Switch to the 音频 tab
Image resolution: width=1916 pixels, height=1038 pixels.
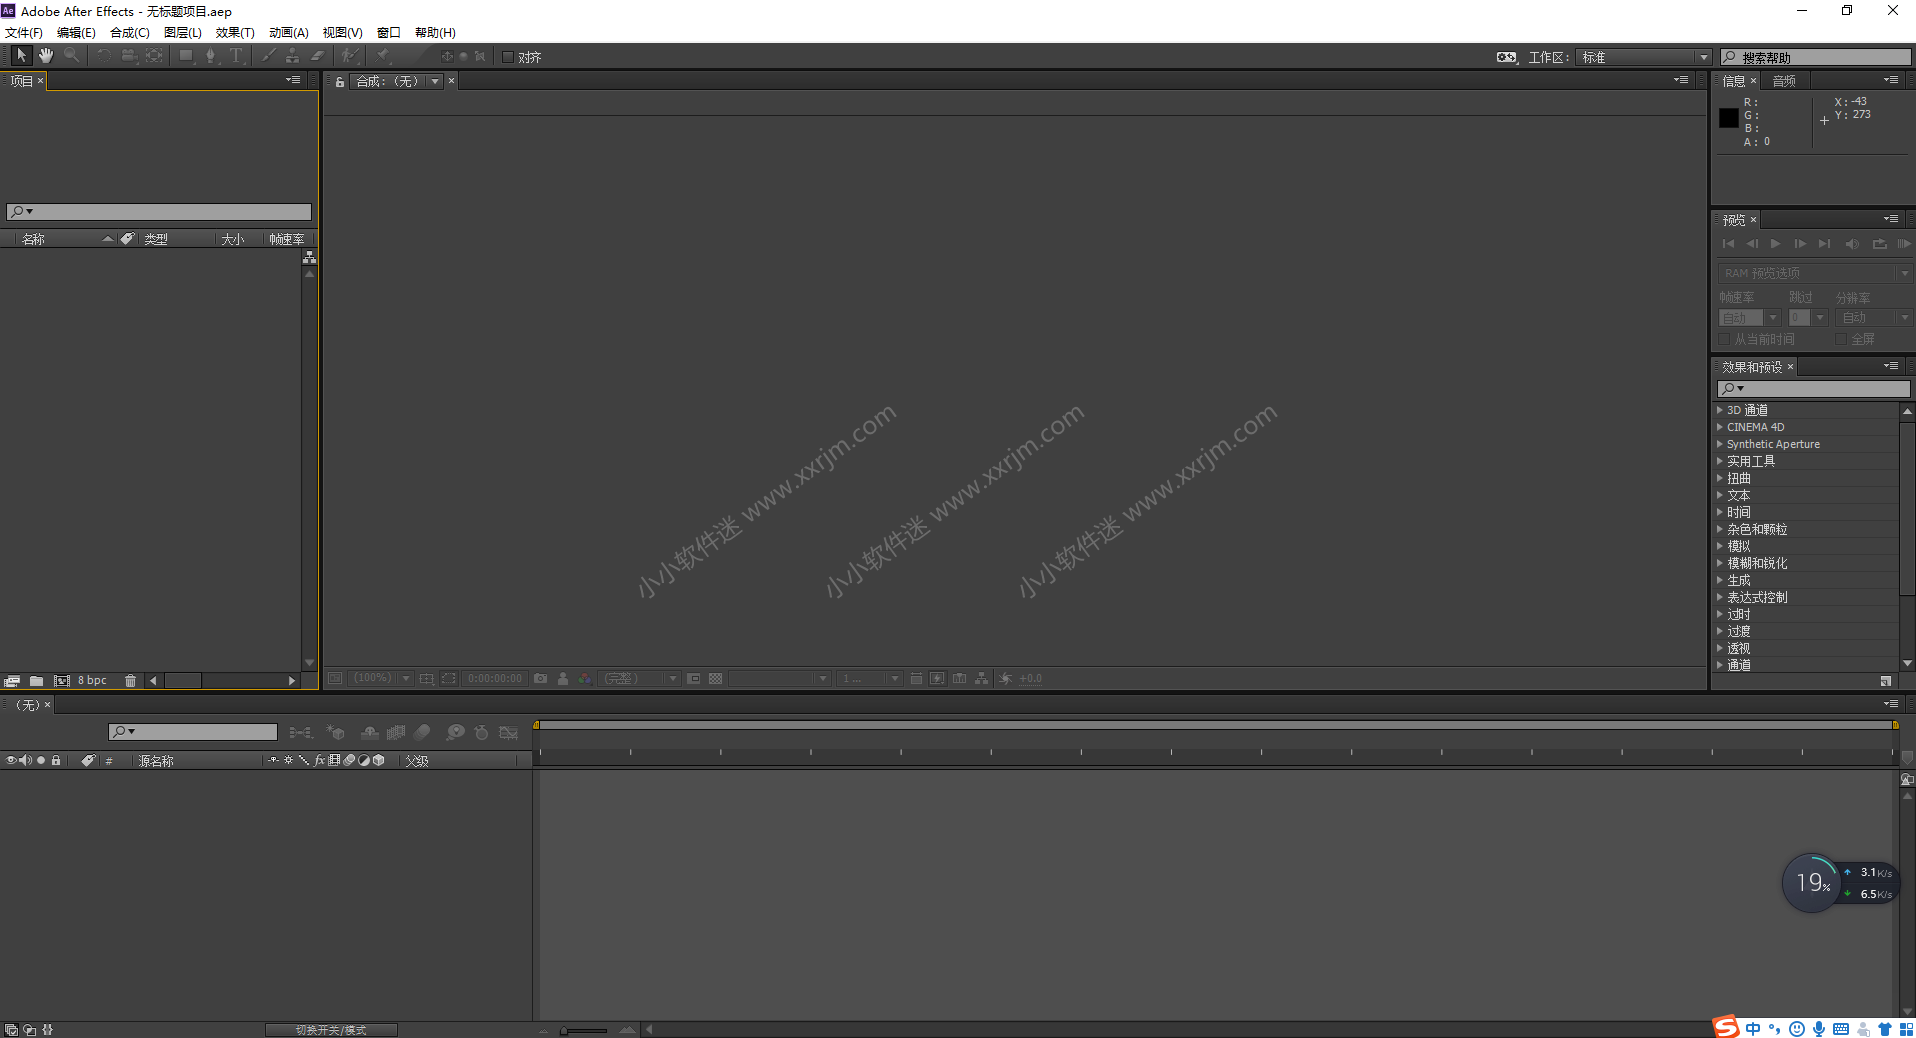click(x=1784, y=81)
